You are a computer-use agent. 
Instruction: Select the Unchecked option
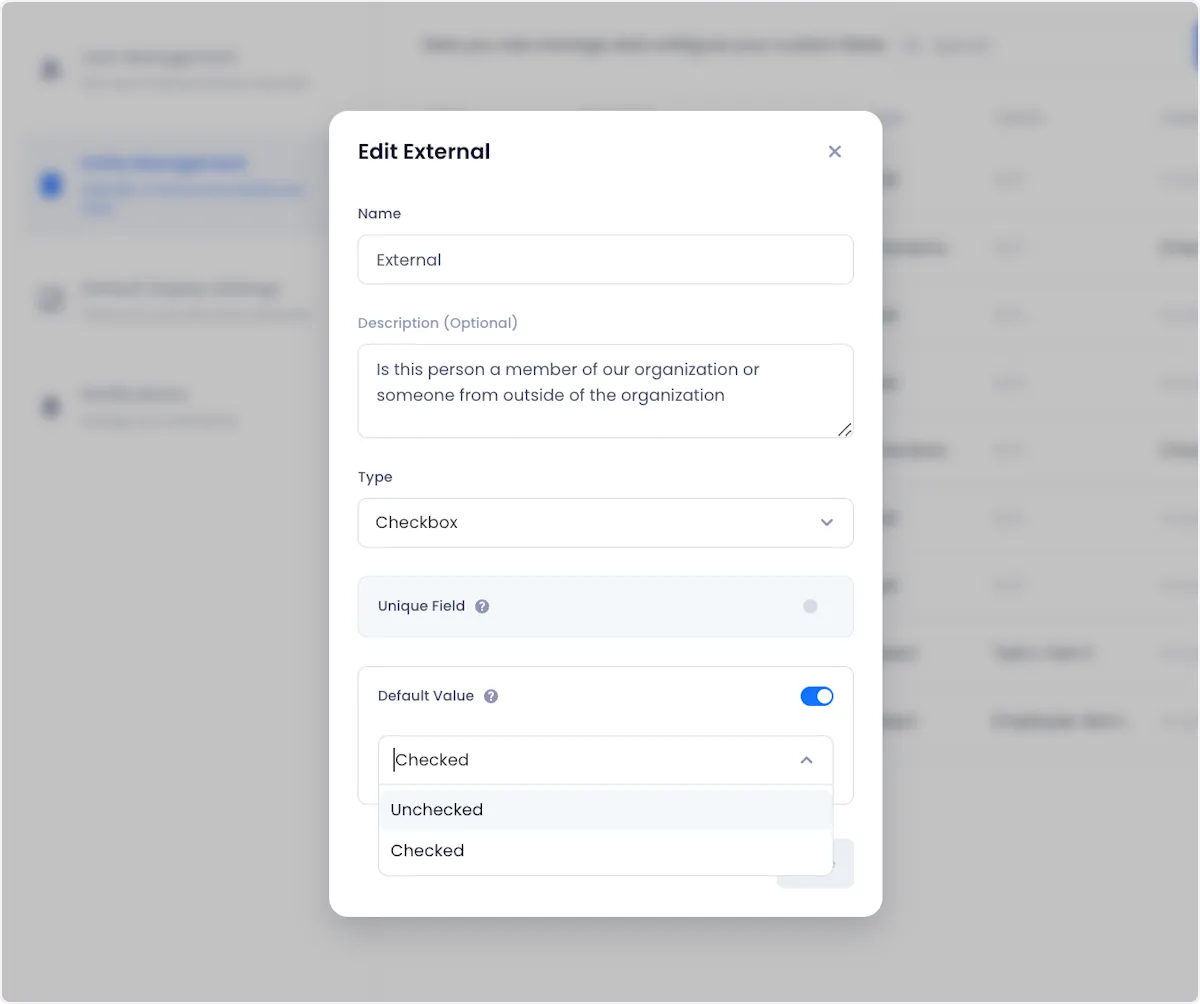pyautogui.click(x=605, y=810)
